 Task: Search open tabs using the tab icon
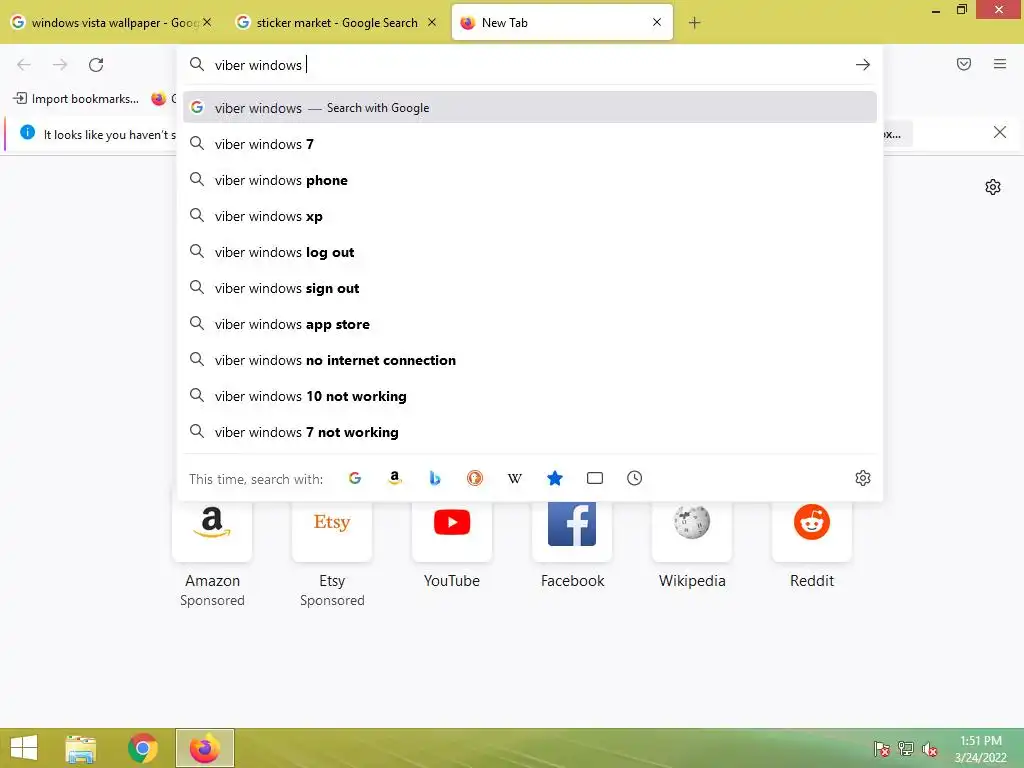(595, 478)
